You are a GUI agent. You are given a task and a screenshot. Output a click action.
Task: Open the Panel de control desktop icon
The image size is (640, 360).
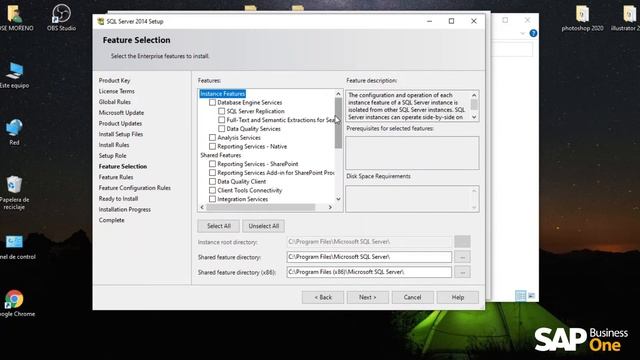point(15,246)
